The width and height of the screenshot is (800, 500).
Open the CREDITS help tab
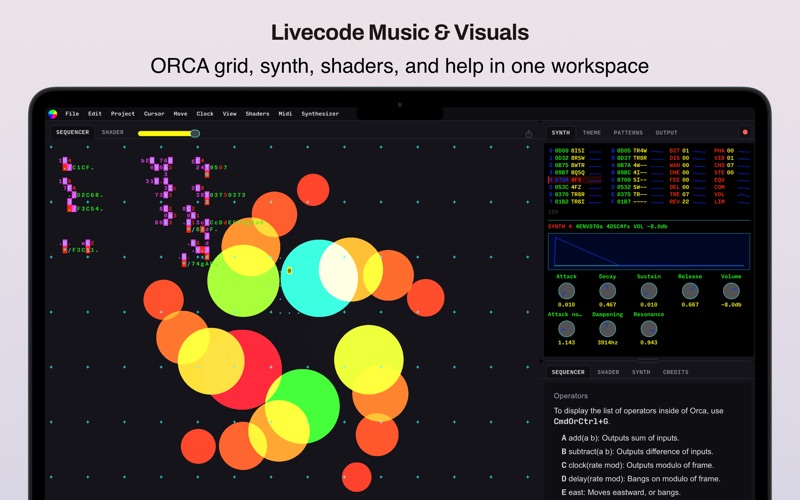[x=676, y=372]
